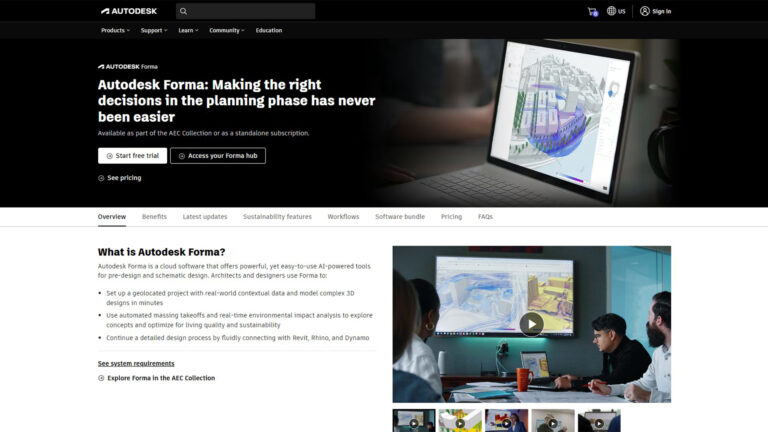768x432 pixels.
Task: Switch to the FAQs tab
Action: pyautogui.click(x=485, y=216)
